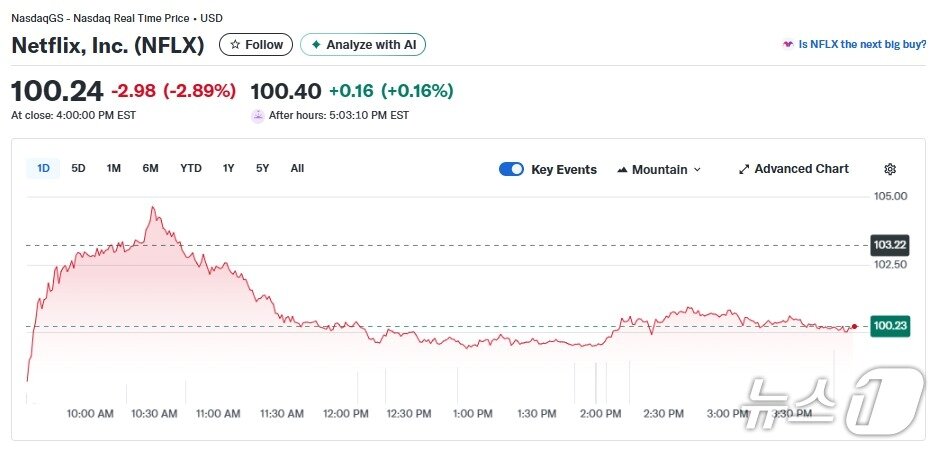
Task: Click the star icon in Follow button
Action: pos(235,45)
